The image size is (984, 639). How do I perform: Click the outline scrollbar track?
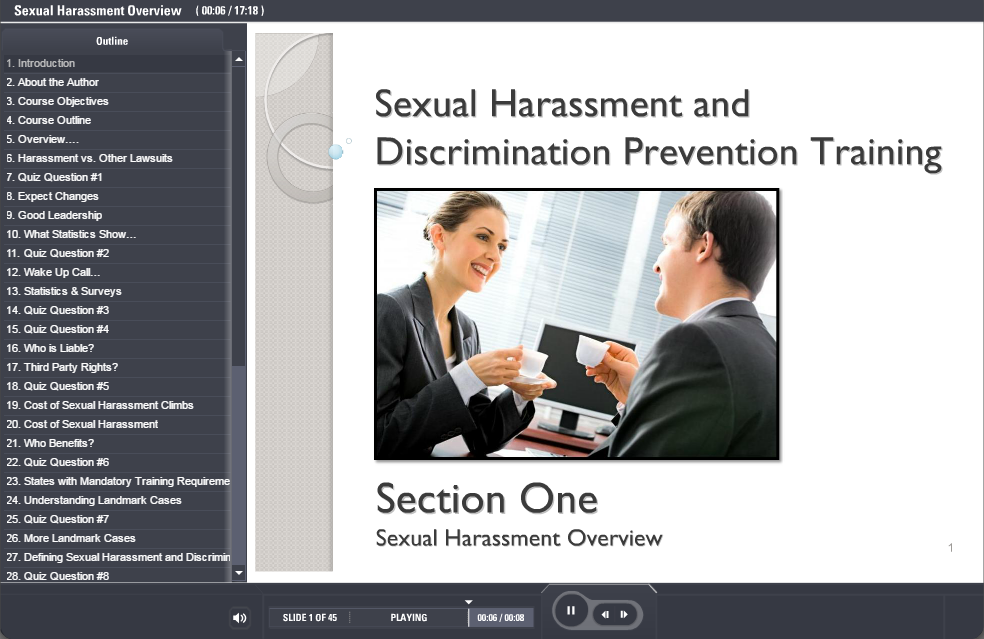(x=238, y=450)
